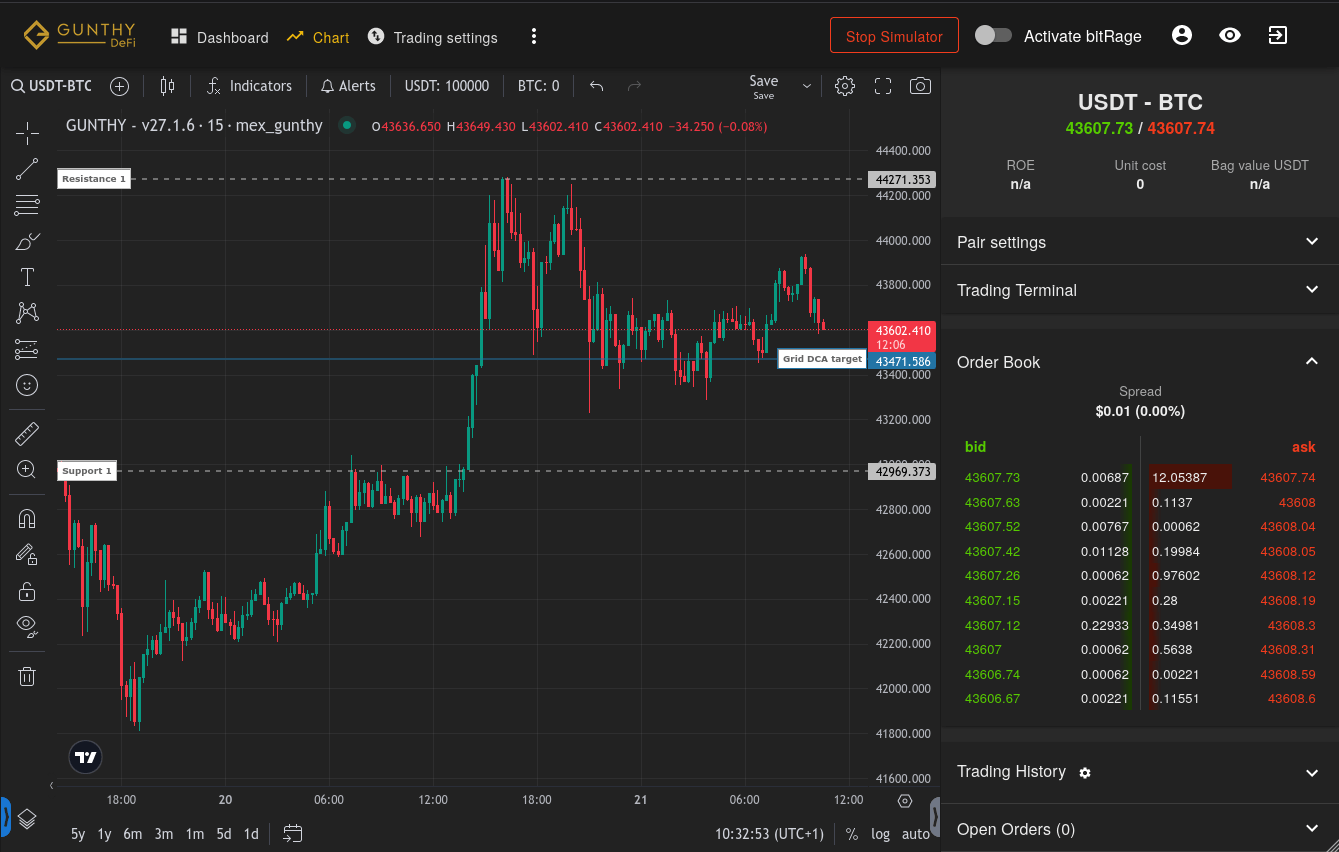
Task: Expand the Open Orders section
Action: 1140,829
